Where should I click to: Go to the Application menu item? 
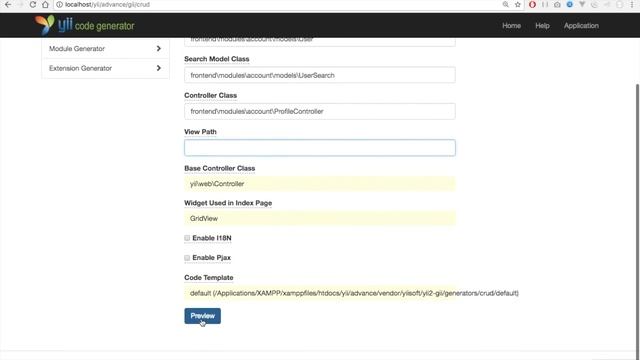coord(581,26)
